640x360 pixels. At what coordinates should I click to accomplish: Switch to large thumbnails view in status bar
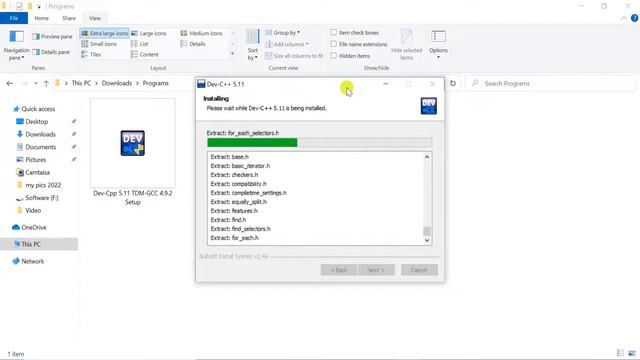pos(632,353)
